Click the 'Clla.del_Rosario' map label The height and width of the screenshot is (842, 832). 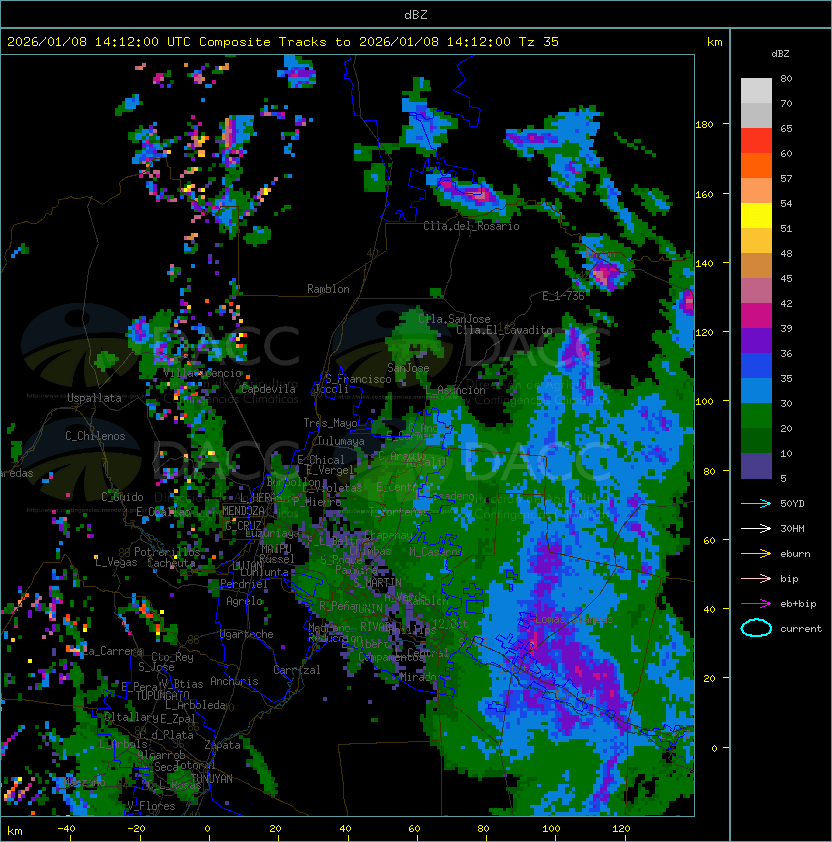471,226
